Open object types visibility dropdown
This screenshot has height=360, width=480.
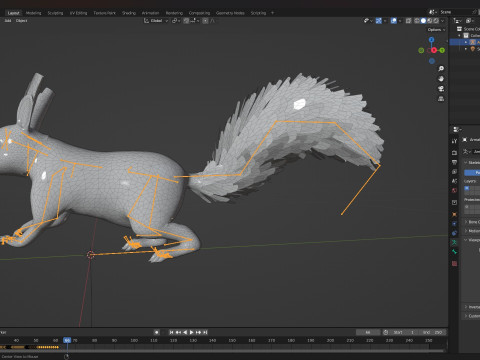pos(368,21)
